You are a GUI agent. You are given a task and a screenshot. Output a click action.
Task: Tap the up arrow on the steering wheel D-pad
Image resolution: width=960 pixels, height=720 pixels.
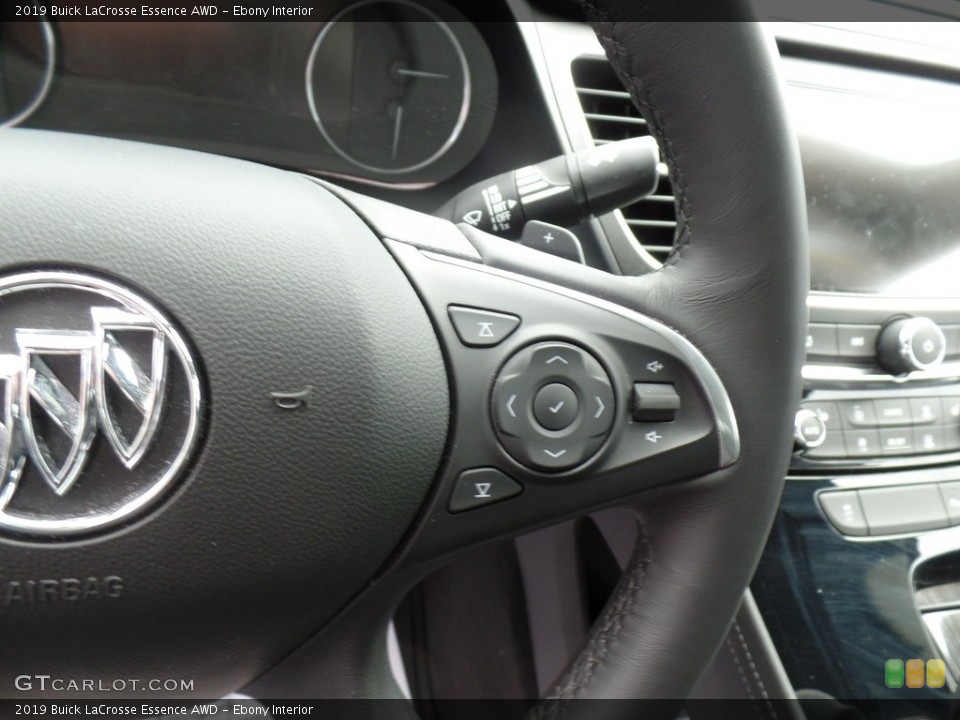[557, 359]
